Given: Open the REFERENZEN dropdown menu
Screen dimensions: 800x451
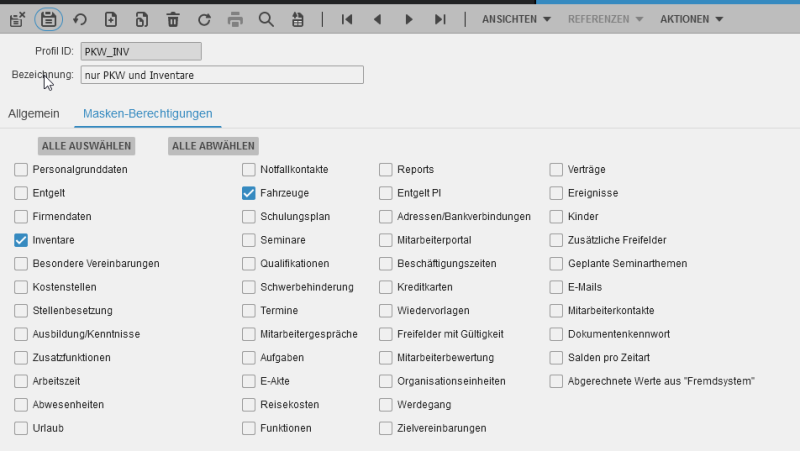Looking at the screenshot, I should click(605, 19).
